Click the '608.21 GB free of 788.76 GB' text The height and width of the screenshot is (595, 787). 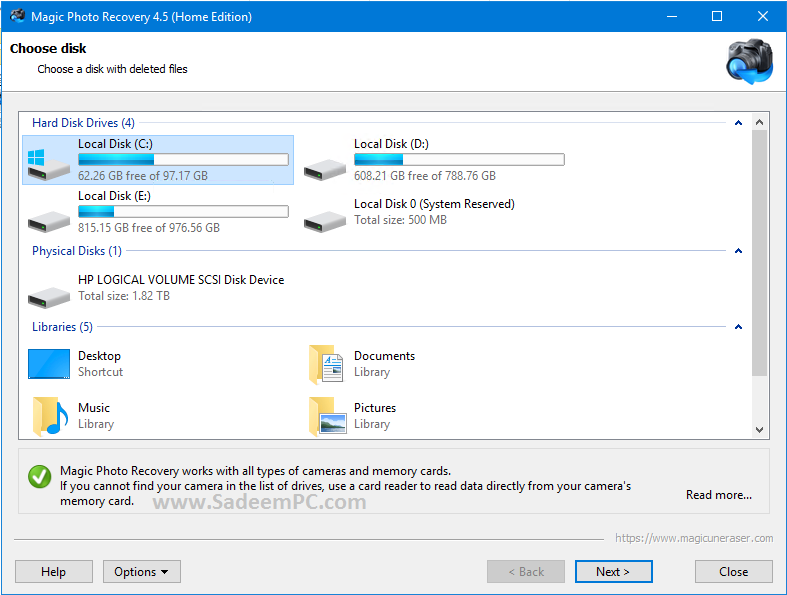[425, 176]
